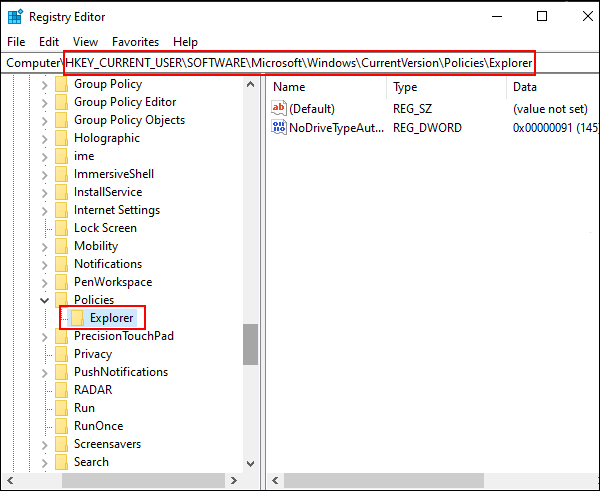The image size is (600, 491).
Task: Click the tree pane vertical scrollbar thumb
Action: [x=251, y=344]
